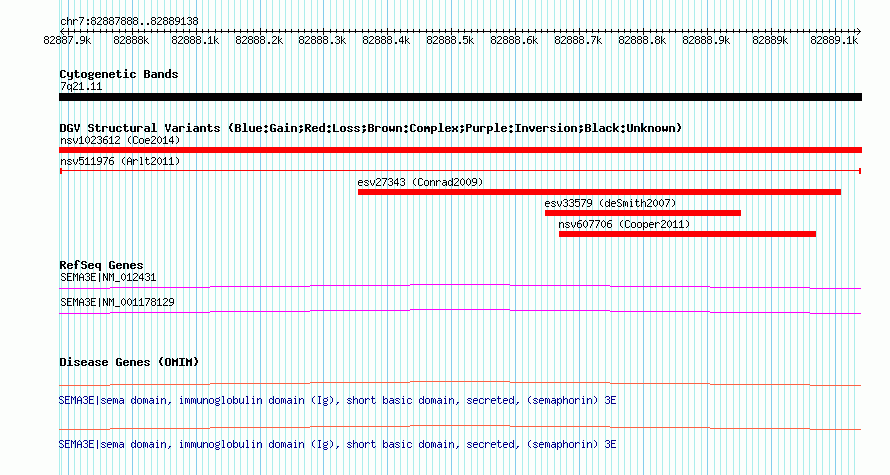The image size is (890, 475).
Task: Select the first orange OMIM SEMA3E gene line
Action: tap(460, 384)
